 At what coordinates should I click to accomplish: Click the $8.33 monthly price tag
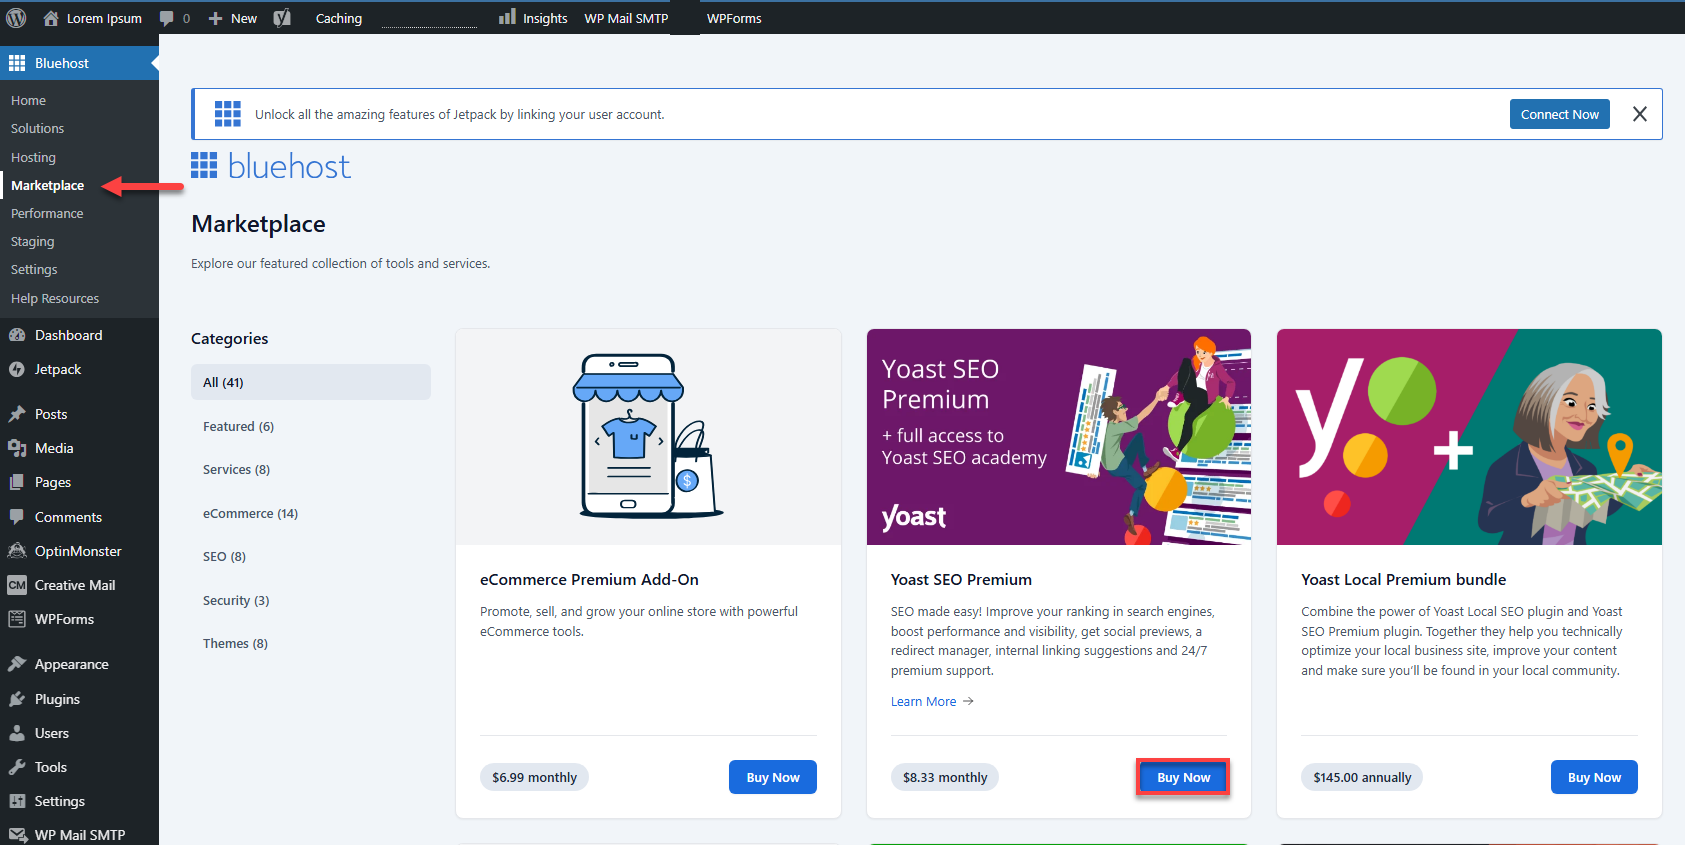click(945, 777)
